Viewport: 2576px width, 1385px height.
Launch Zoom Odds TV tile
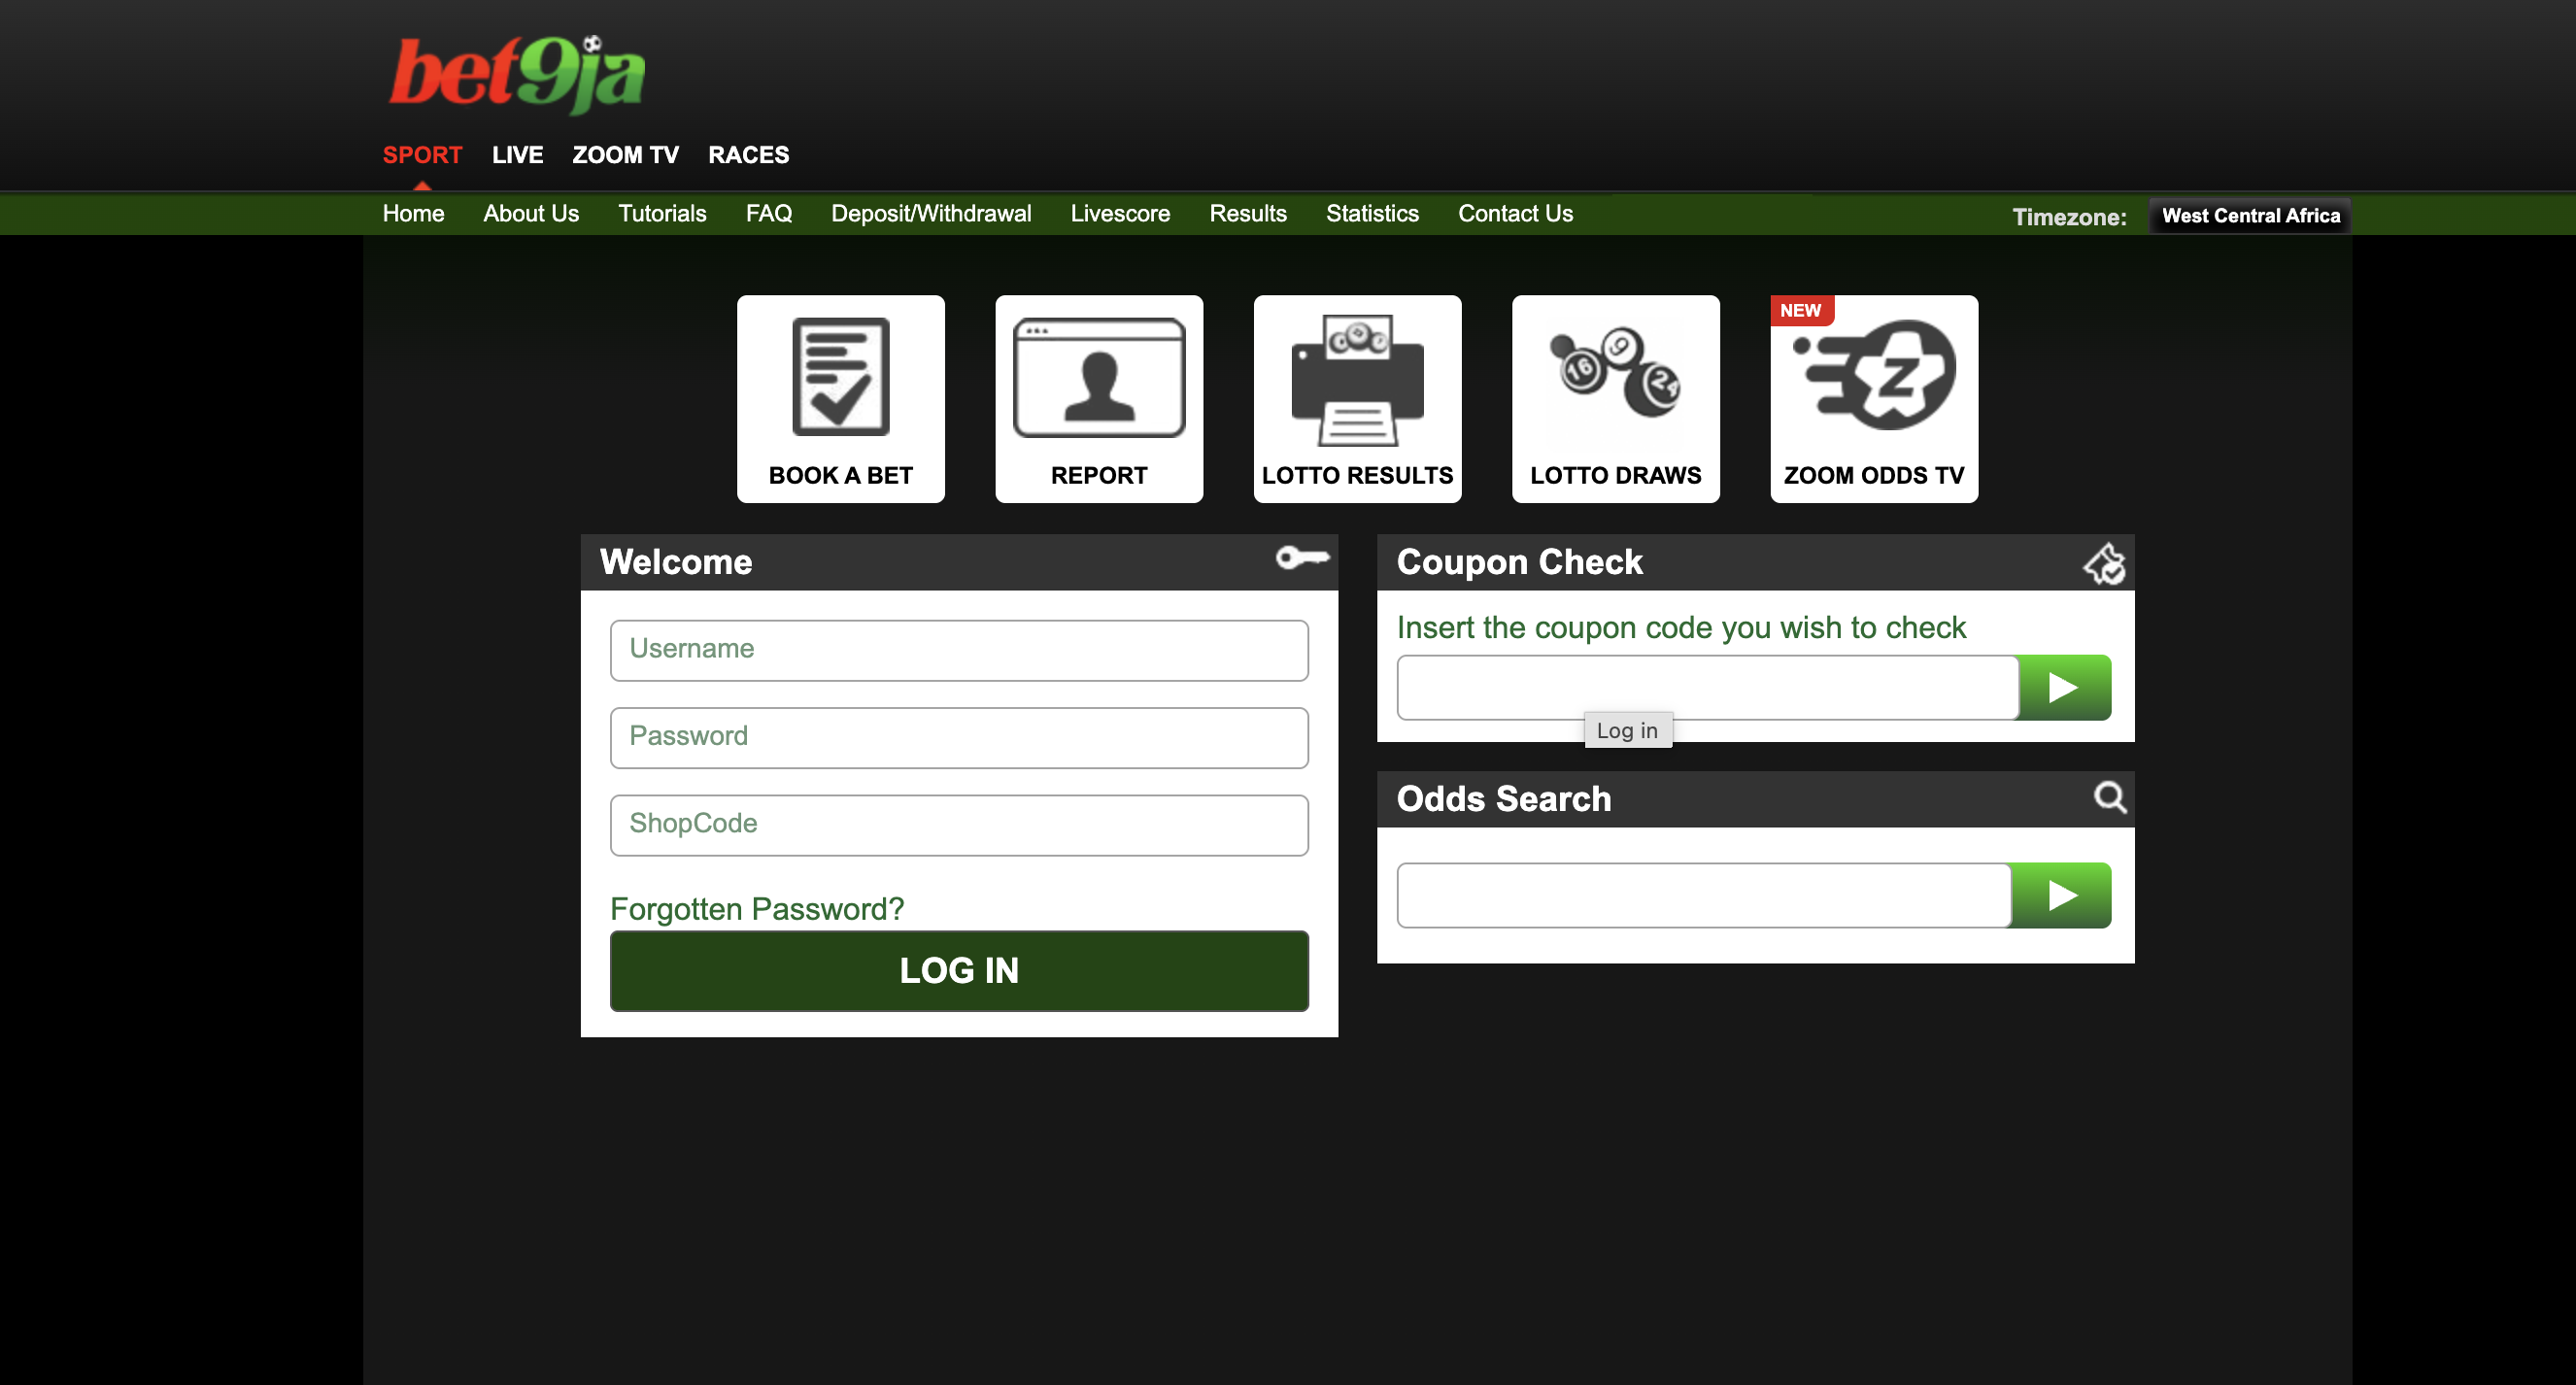1873,398
